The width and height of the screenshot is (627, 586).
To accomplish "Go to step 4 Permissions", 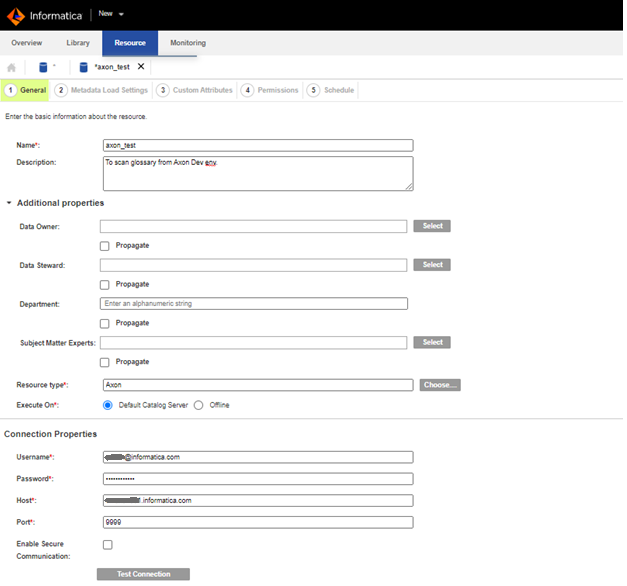I will click(270, 90).
